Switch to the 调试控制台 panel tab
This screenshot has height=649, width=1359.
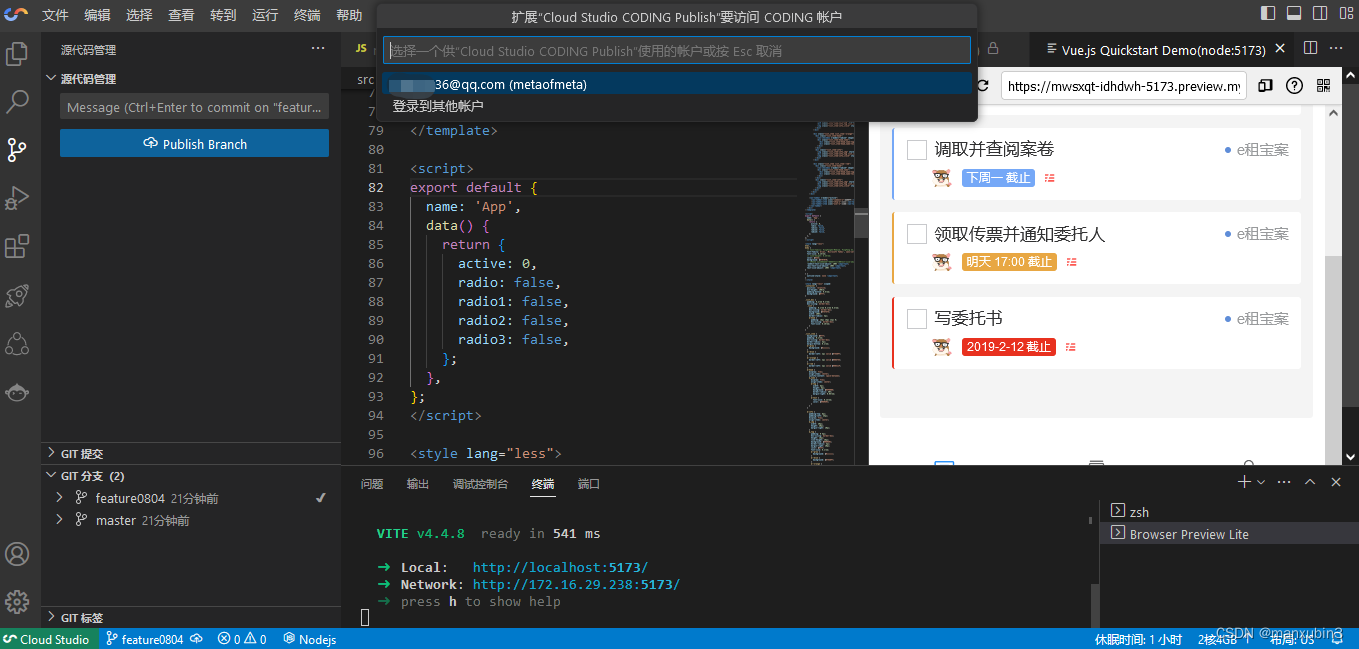[x=480, y=484]
